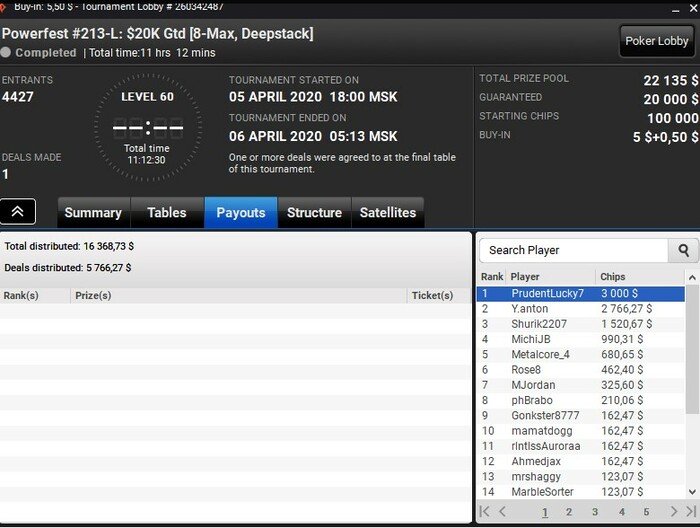The image size is (700, 528).
Task: Switch to the Tables tab
Action: pyautogui.click(x=167, y=212)
